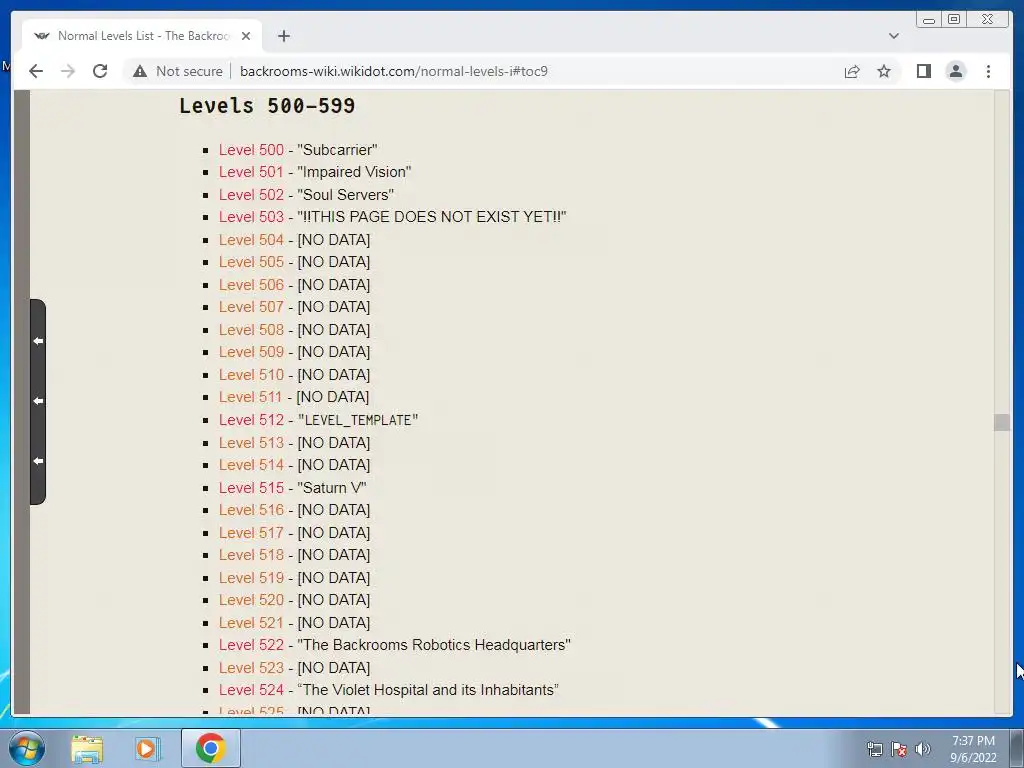Screen dimensions: 1024x768
Task: Open the Level 514 link
Action: tap(251, 465)
